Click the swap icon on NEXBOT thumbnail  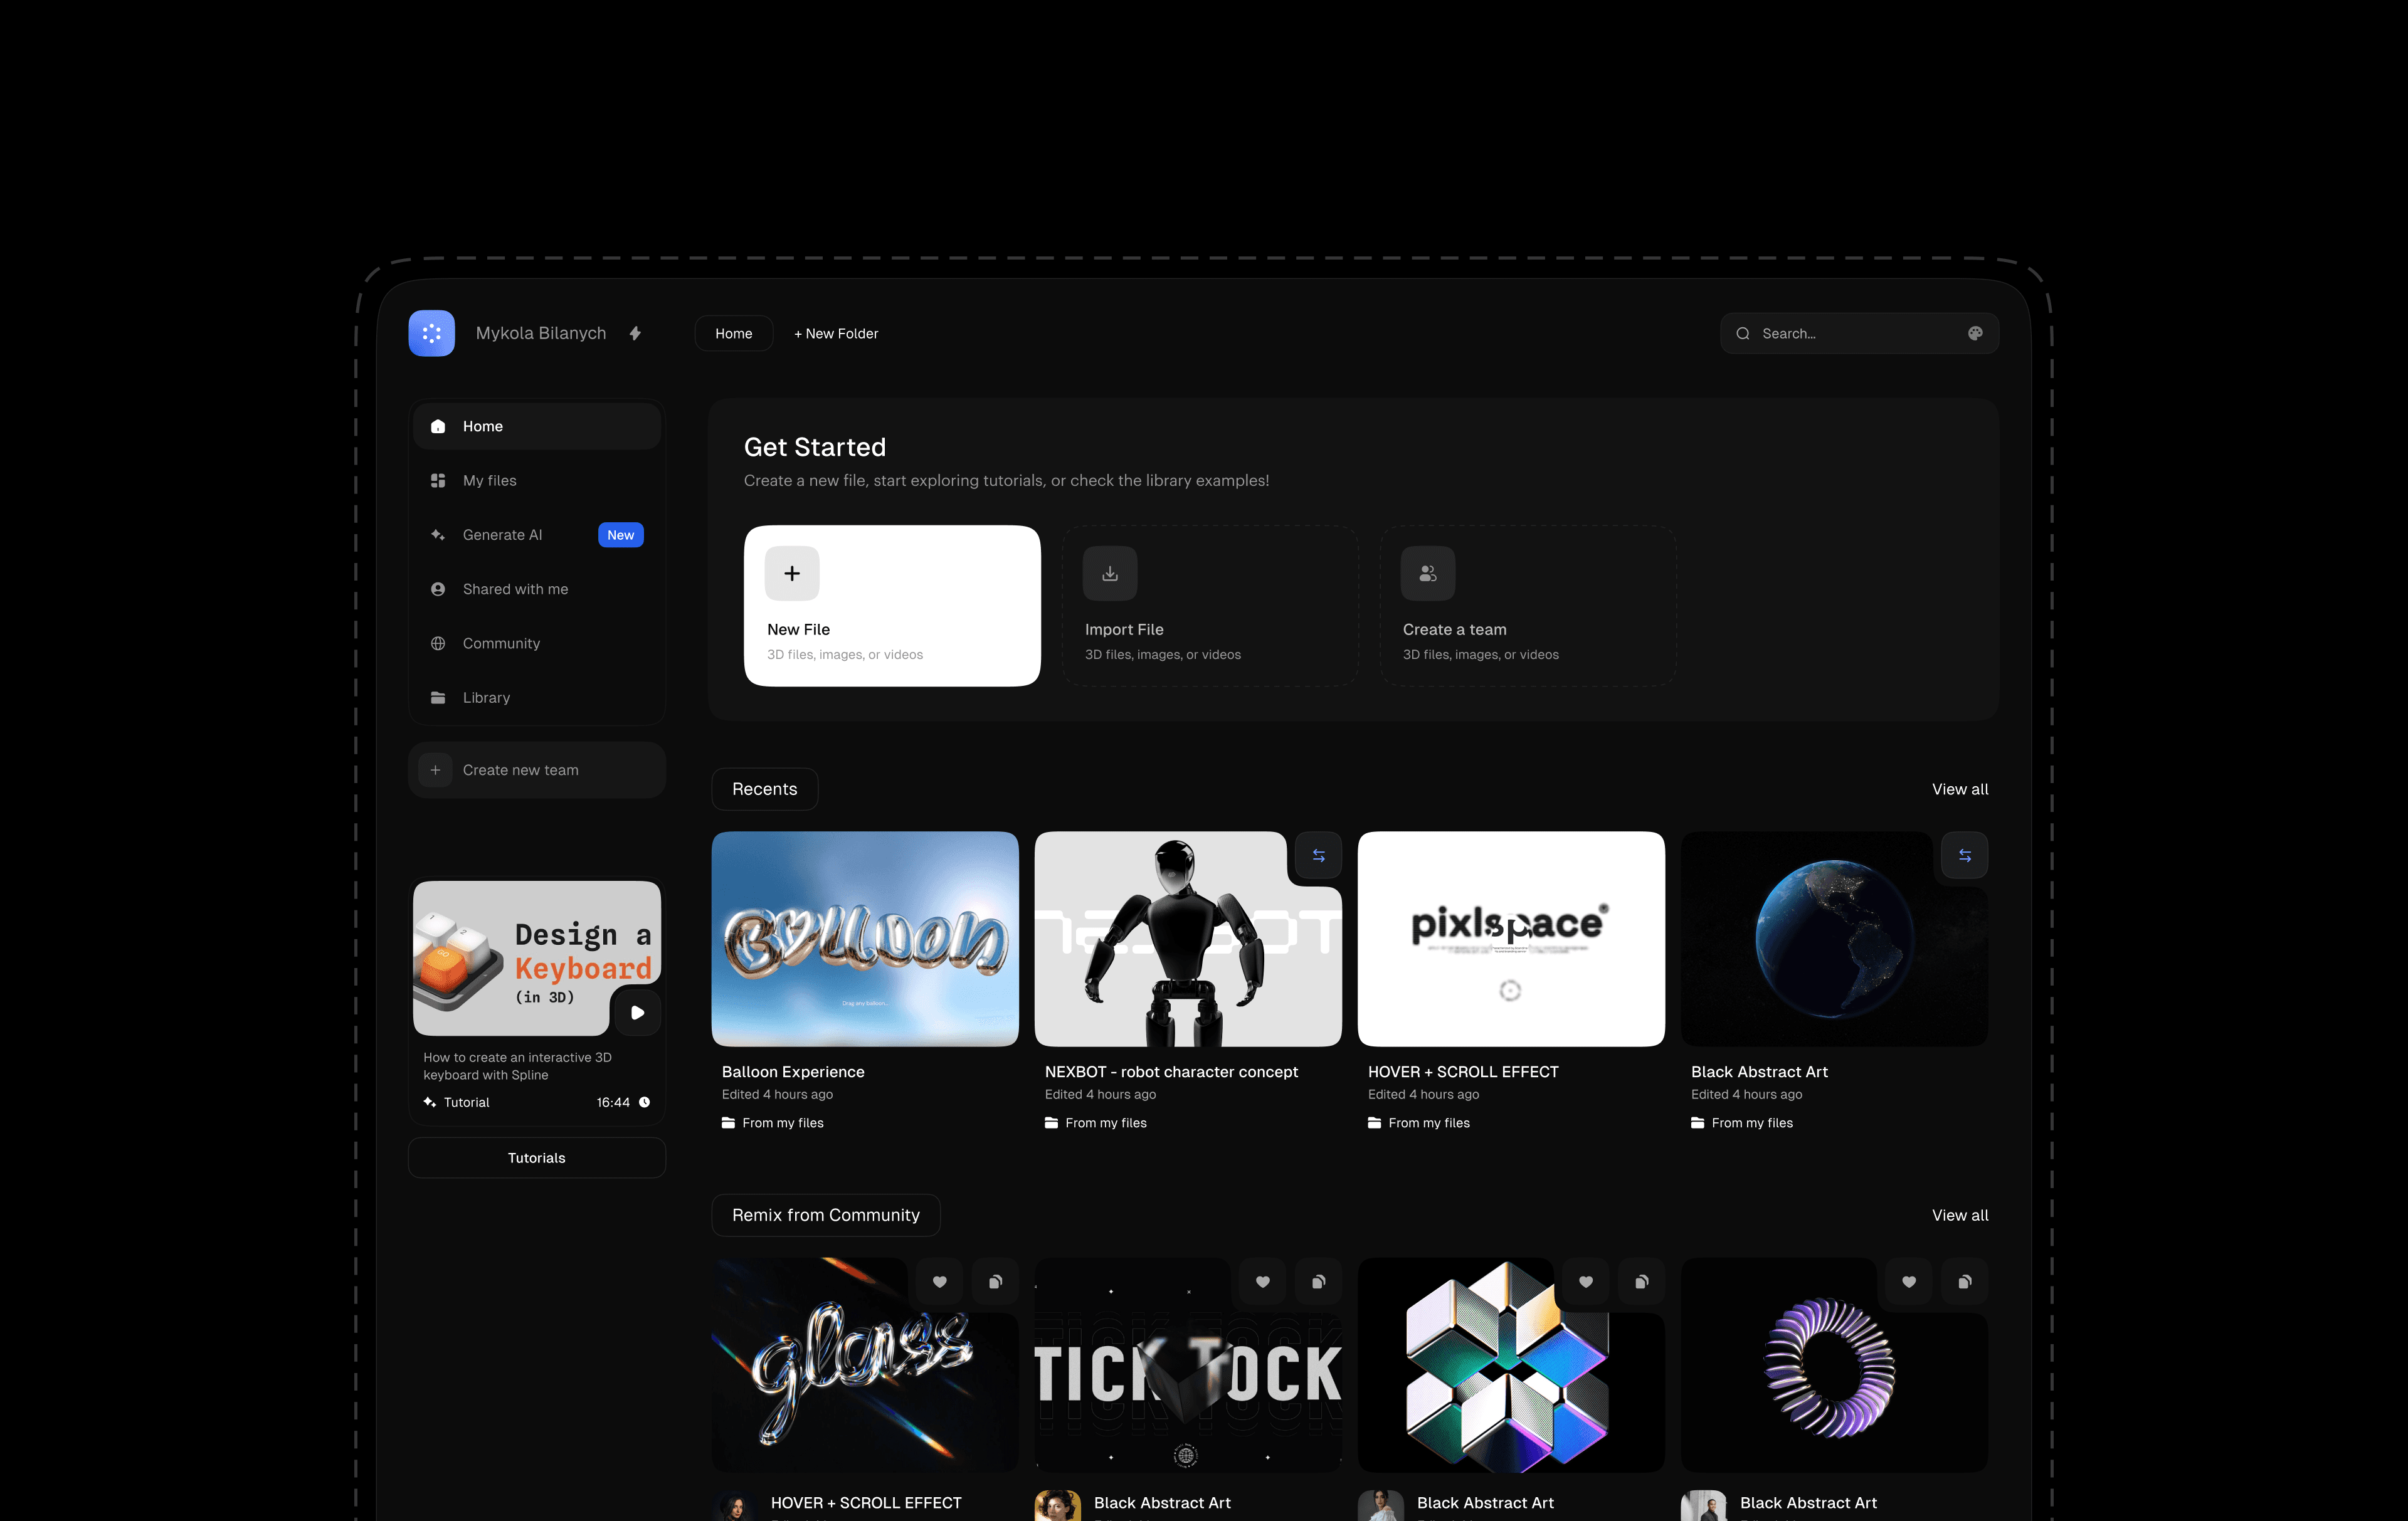pyautogui.click(x=1318, y=855)
